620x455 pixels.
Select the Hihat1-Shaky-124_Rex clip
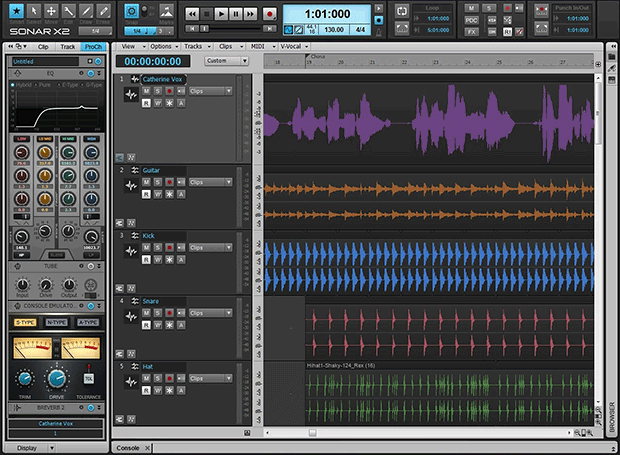point(449,393)
